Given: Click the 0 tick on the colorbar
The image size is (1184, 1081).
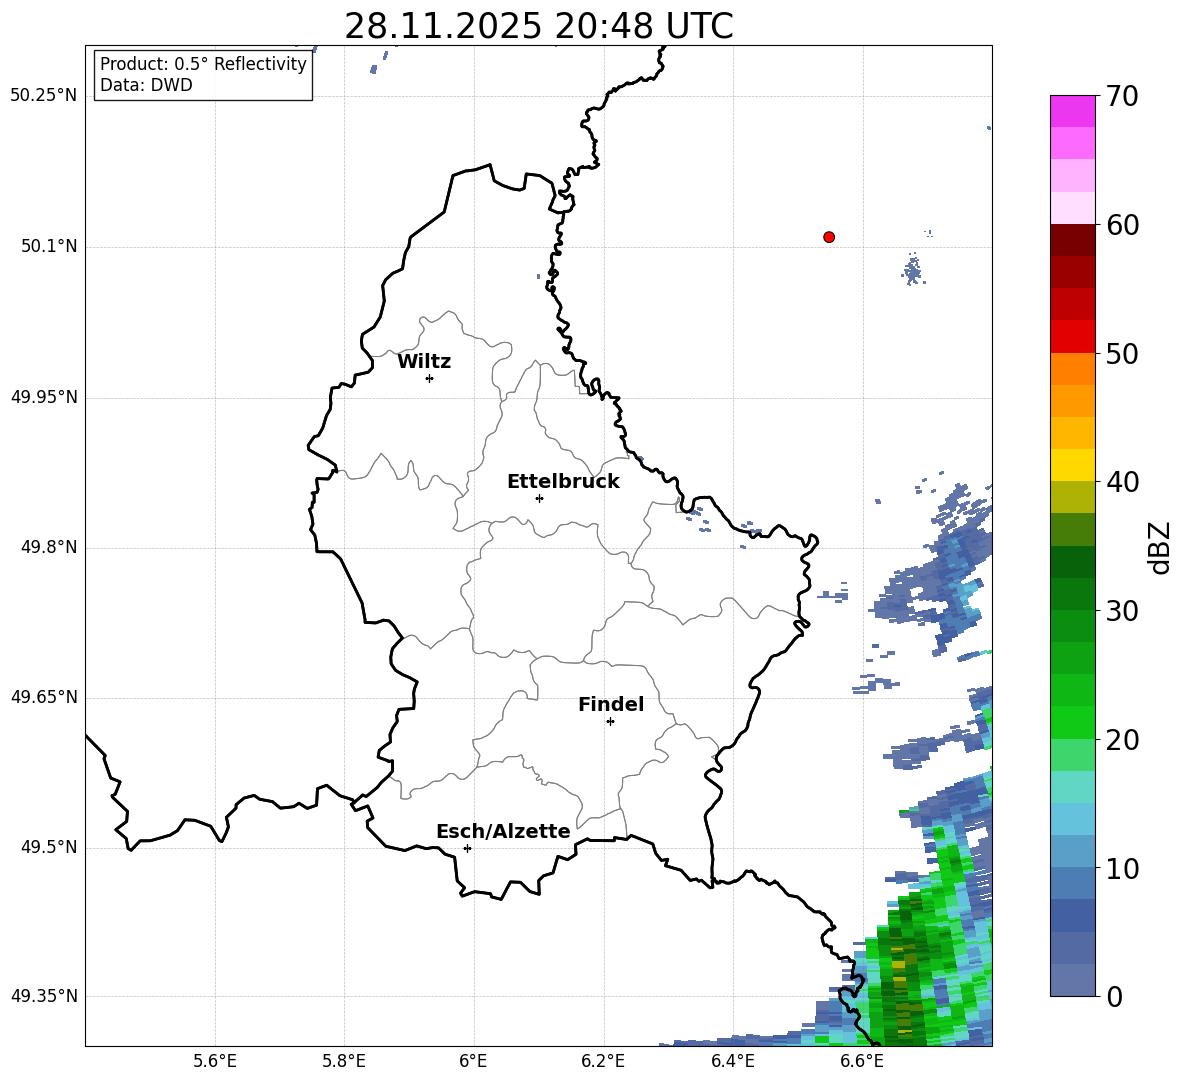Looking at the screenshot, I should (x=1114, y=996).
